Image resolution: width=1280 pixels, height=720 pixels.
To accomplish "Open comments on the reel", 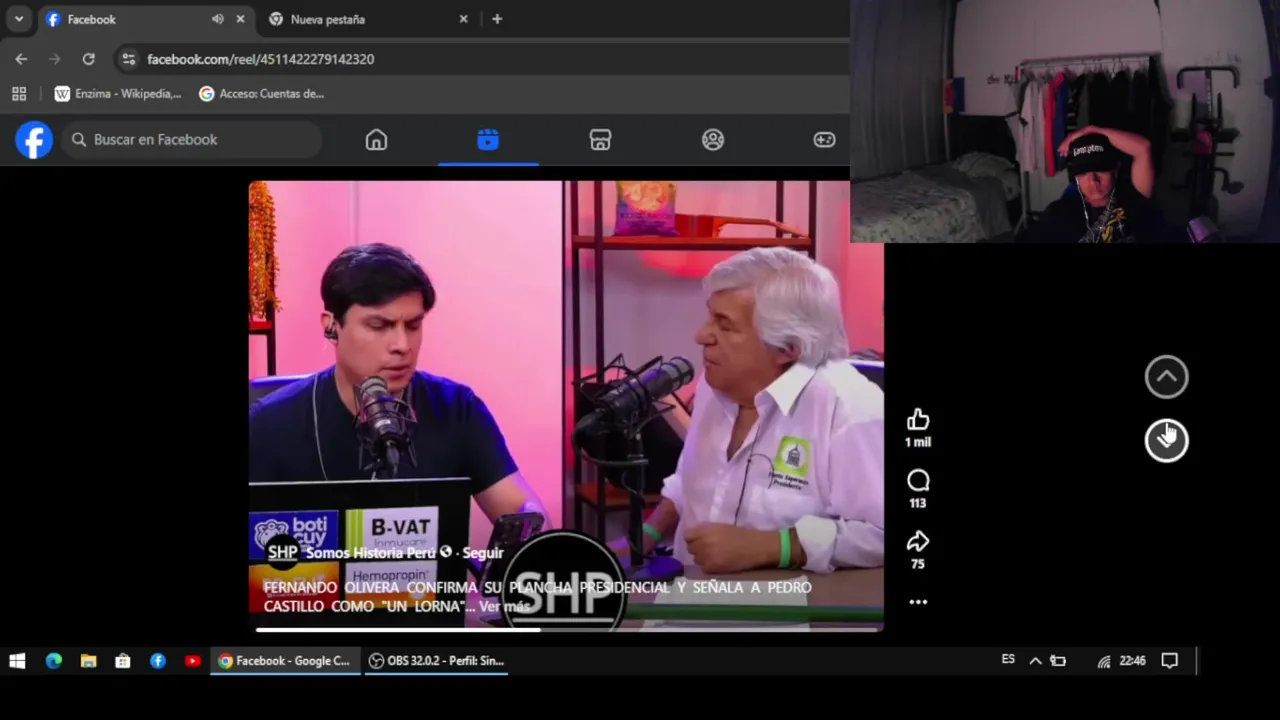I will coord(918,481).
